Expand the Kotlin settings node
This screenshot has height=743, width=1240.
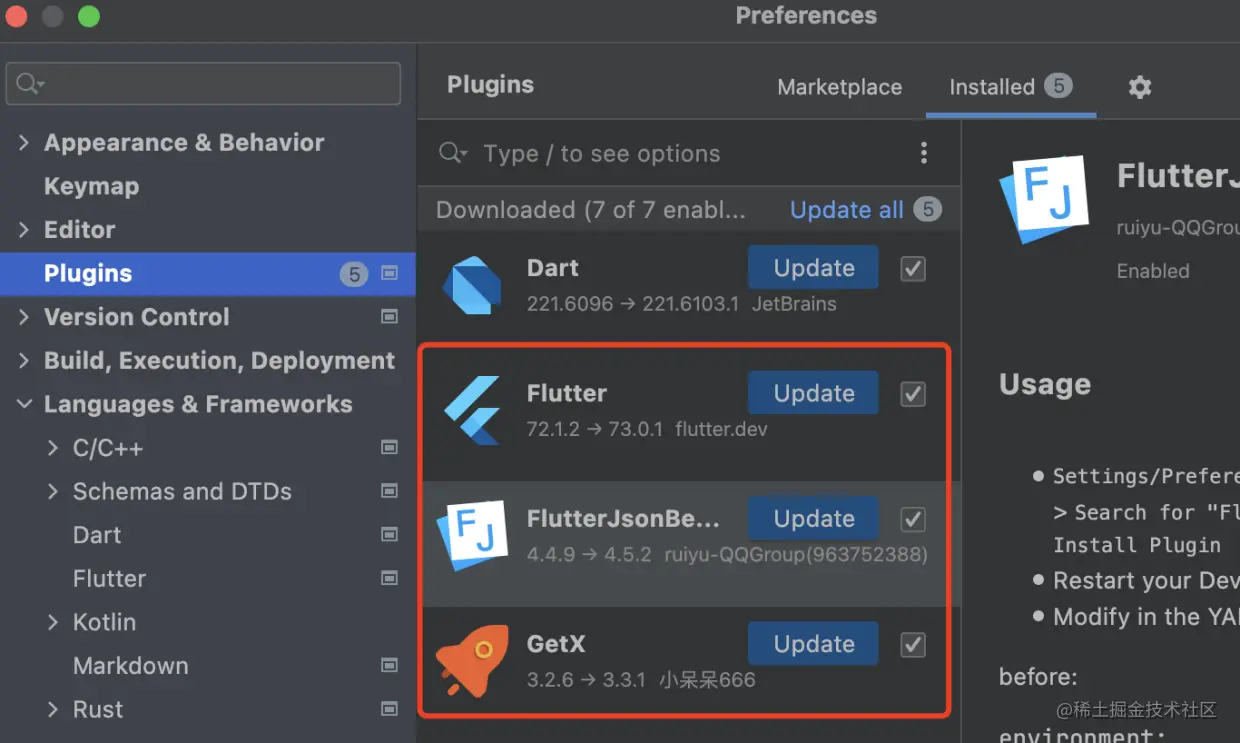(53, 622)
